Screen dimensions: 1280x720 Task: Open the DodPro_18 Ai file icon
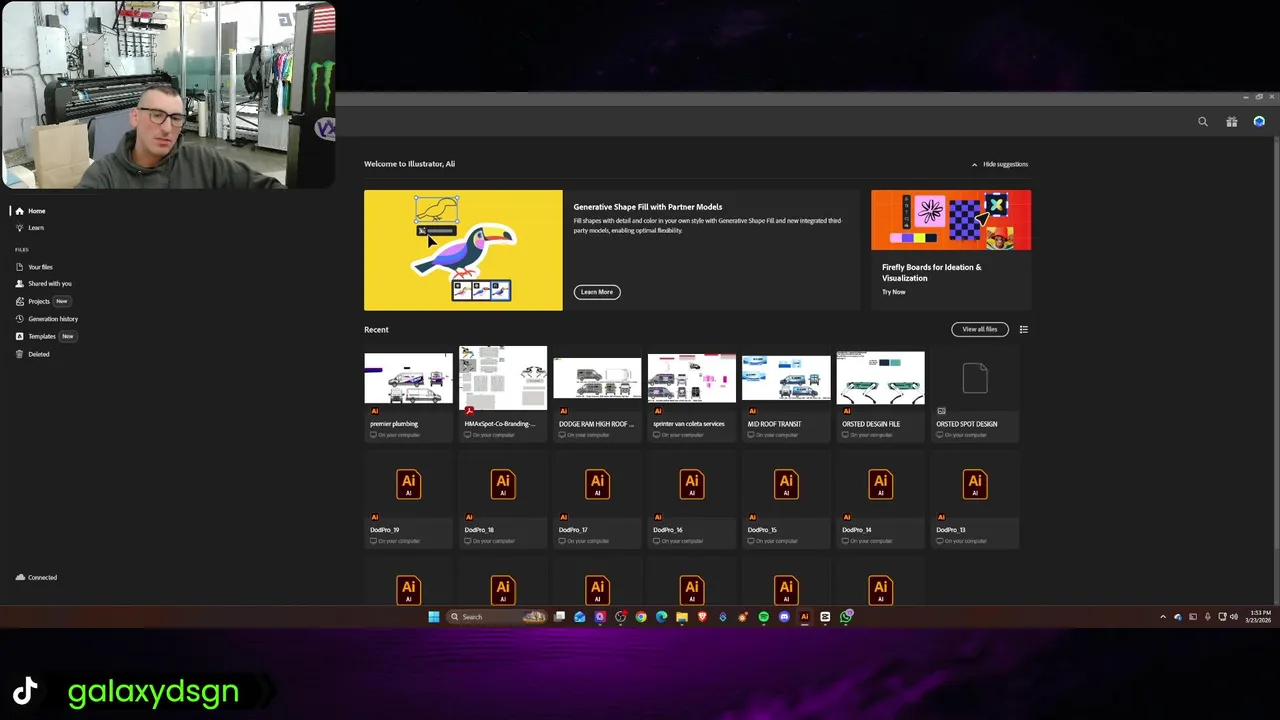click(x=503, y=484)
